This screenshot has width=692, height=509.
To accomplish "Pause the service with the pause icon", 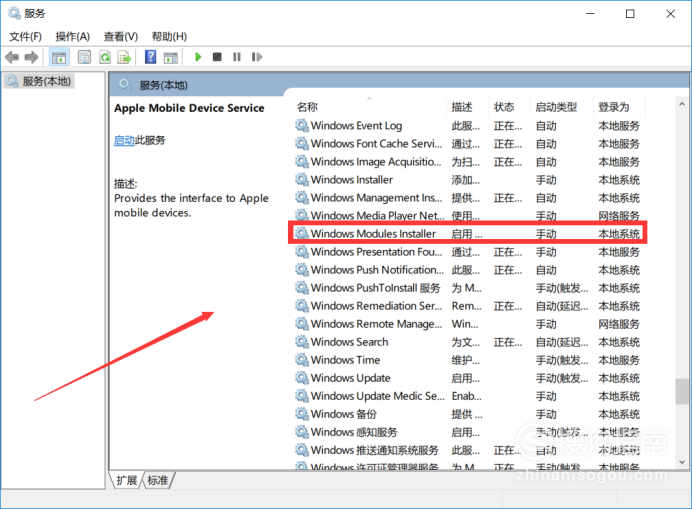I will [x=237, y=57].
